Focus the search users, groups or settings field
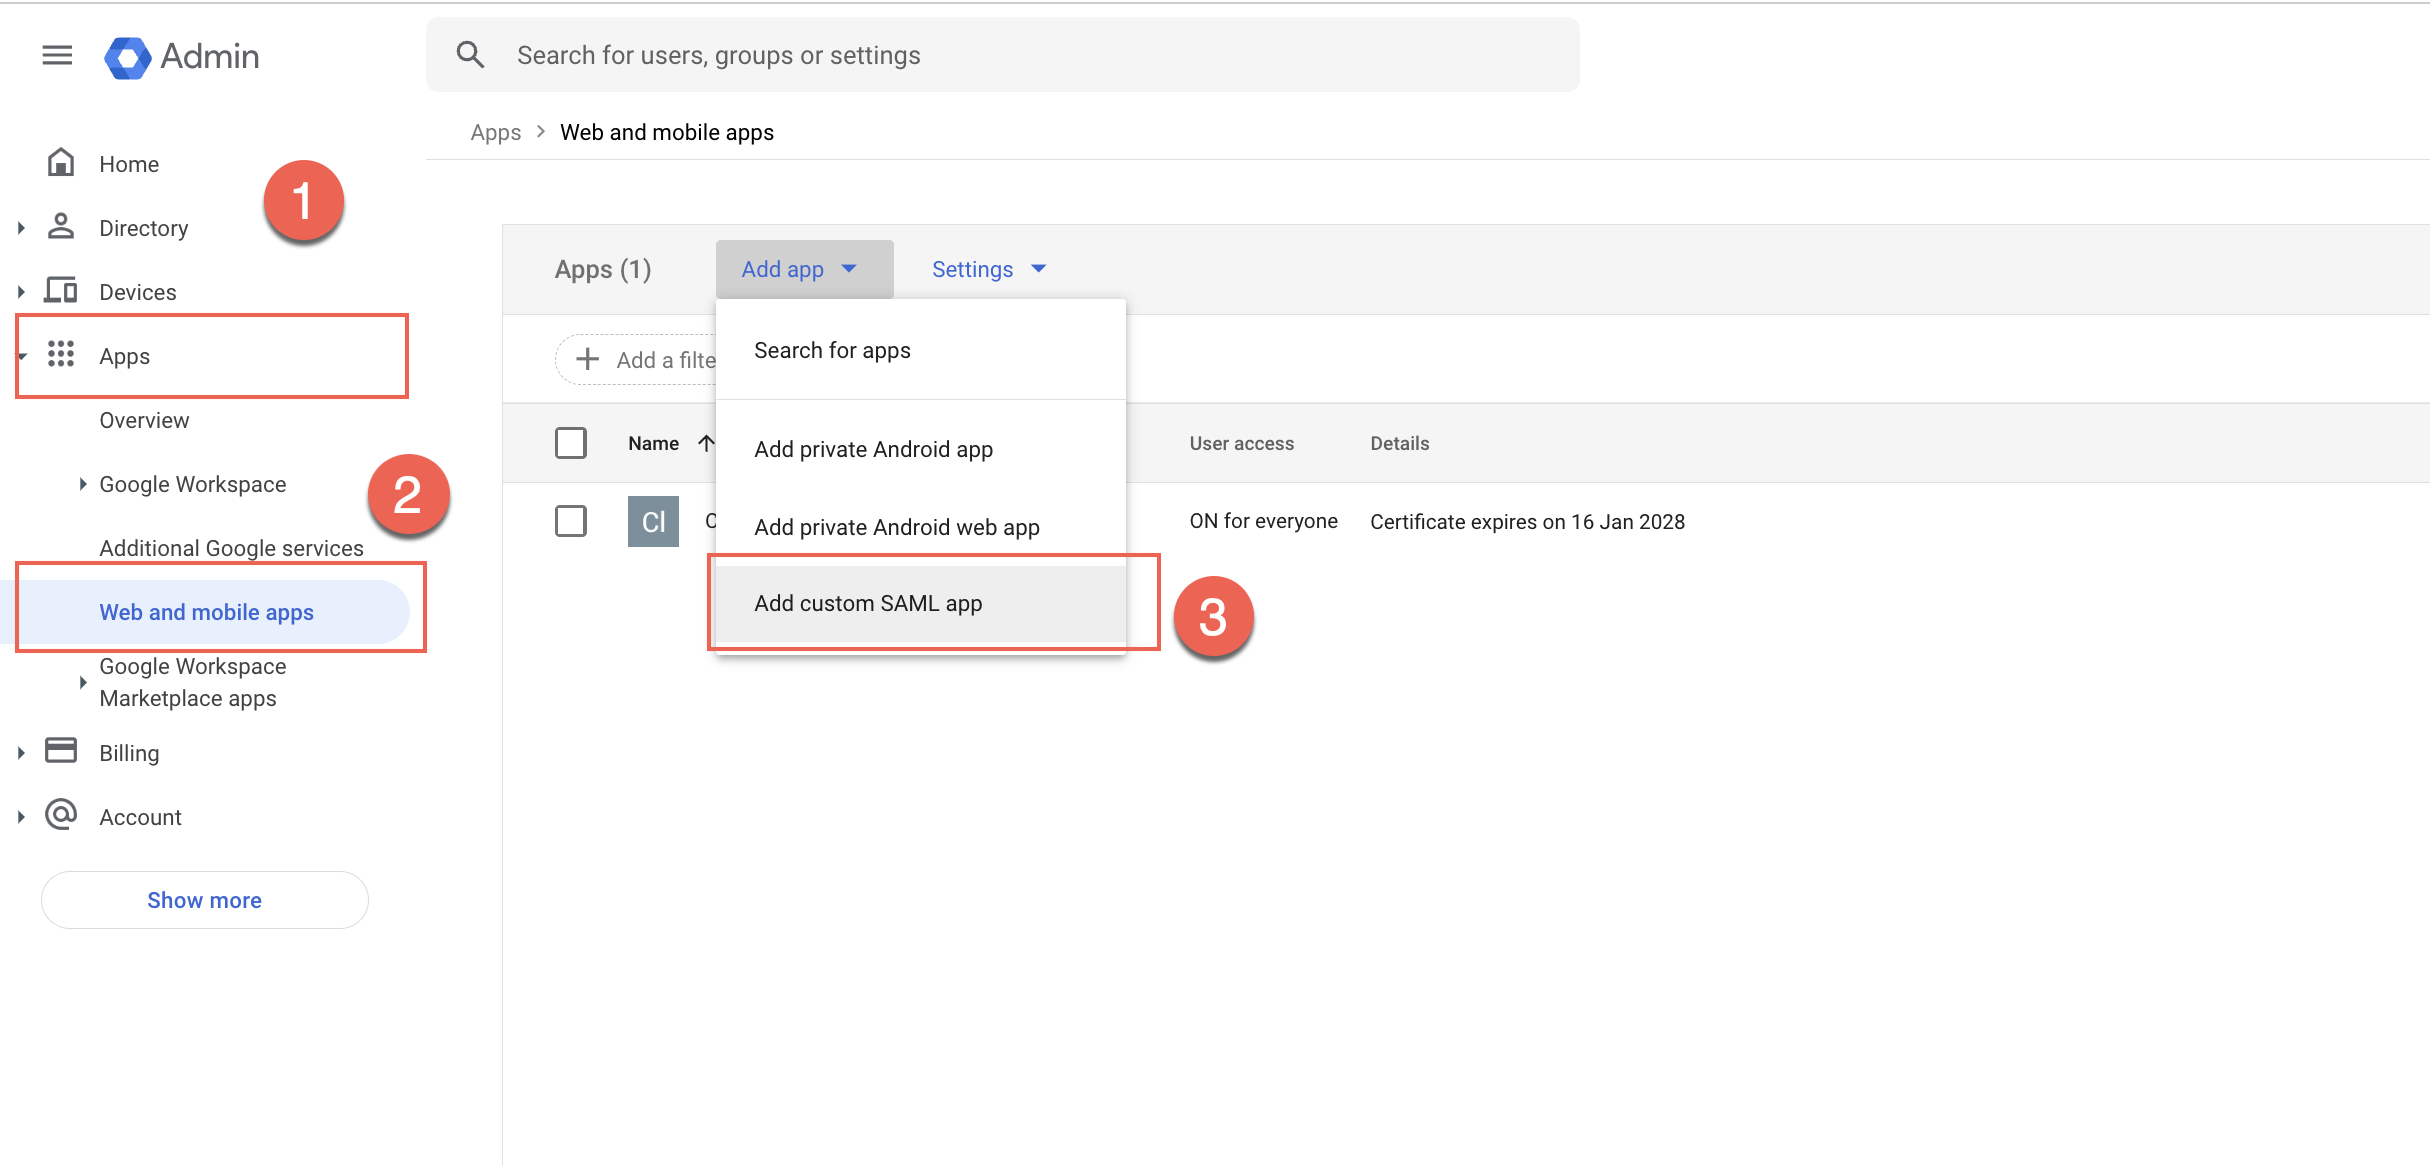 [x=1003, y=55]
